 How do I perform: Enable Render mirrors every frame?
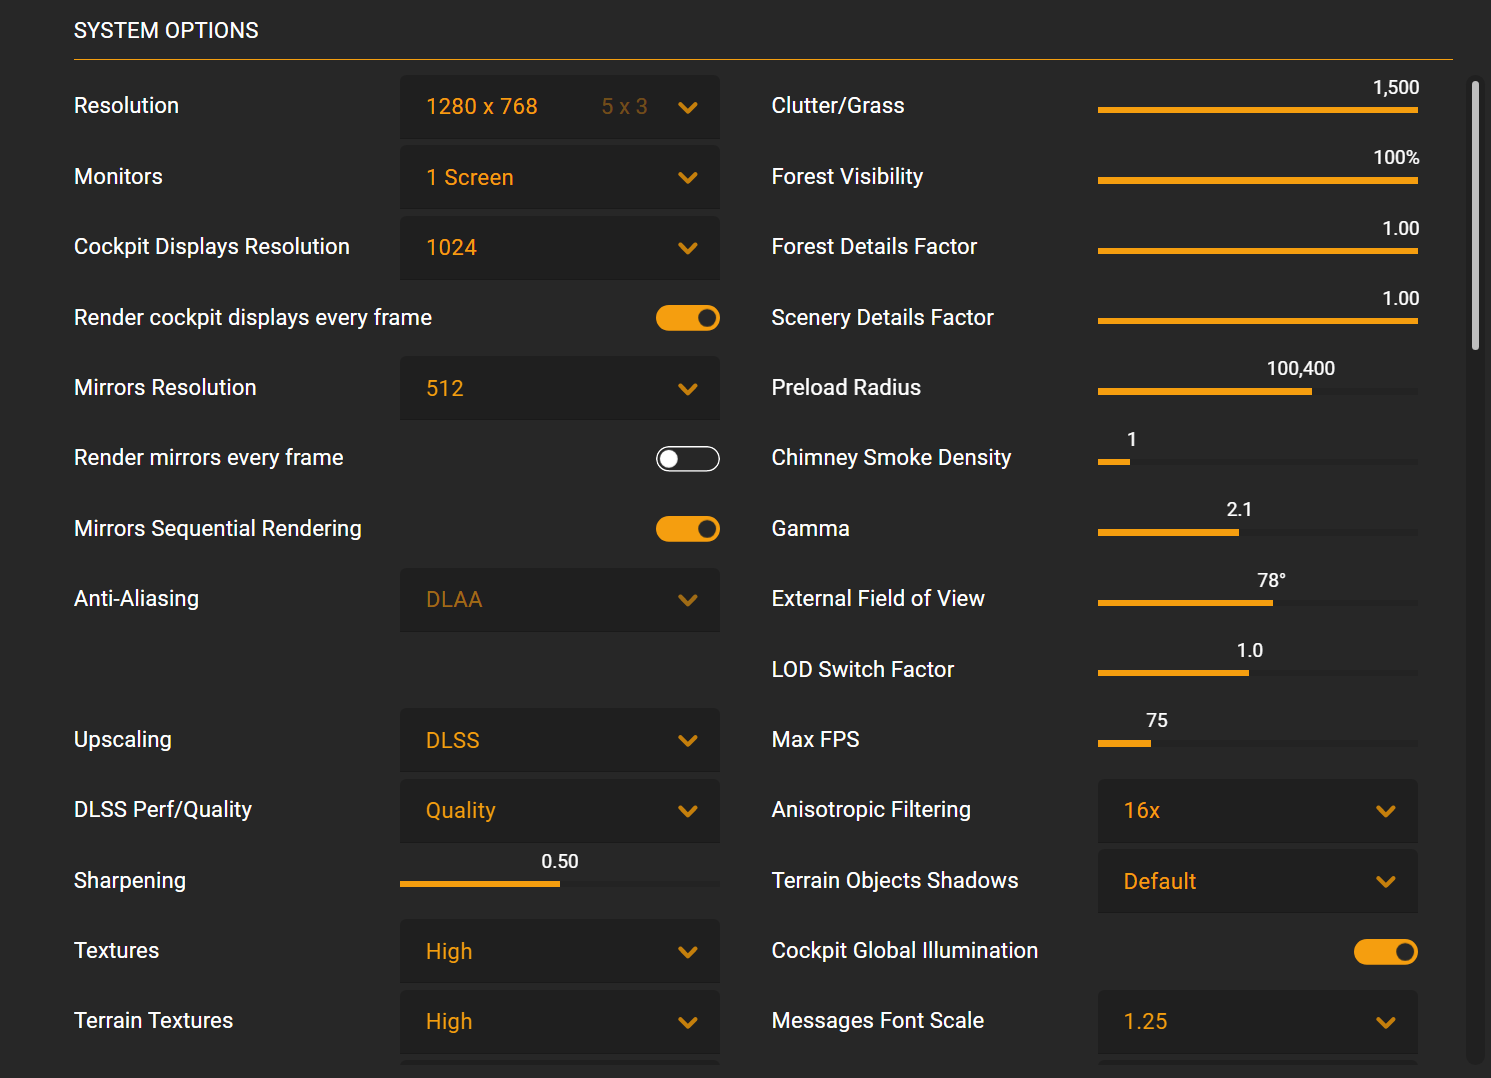coord(687,459)
